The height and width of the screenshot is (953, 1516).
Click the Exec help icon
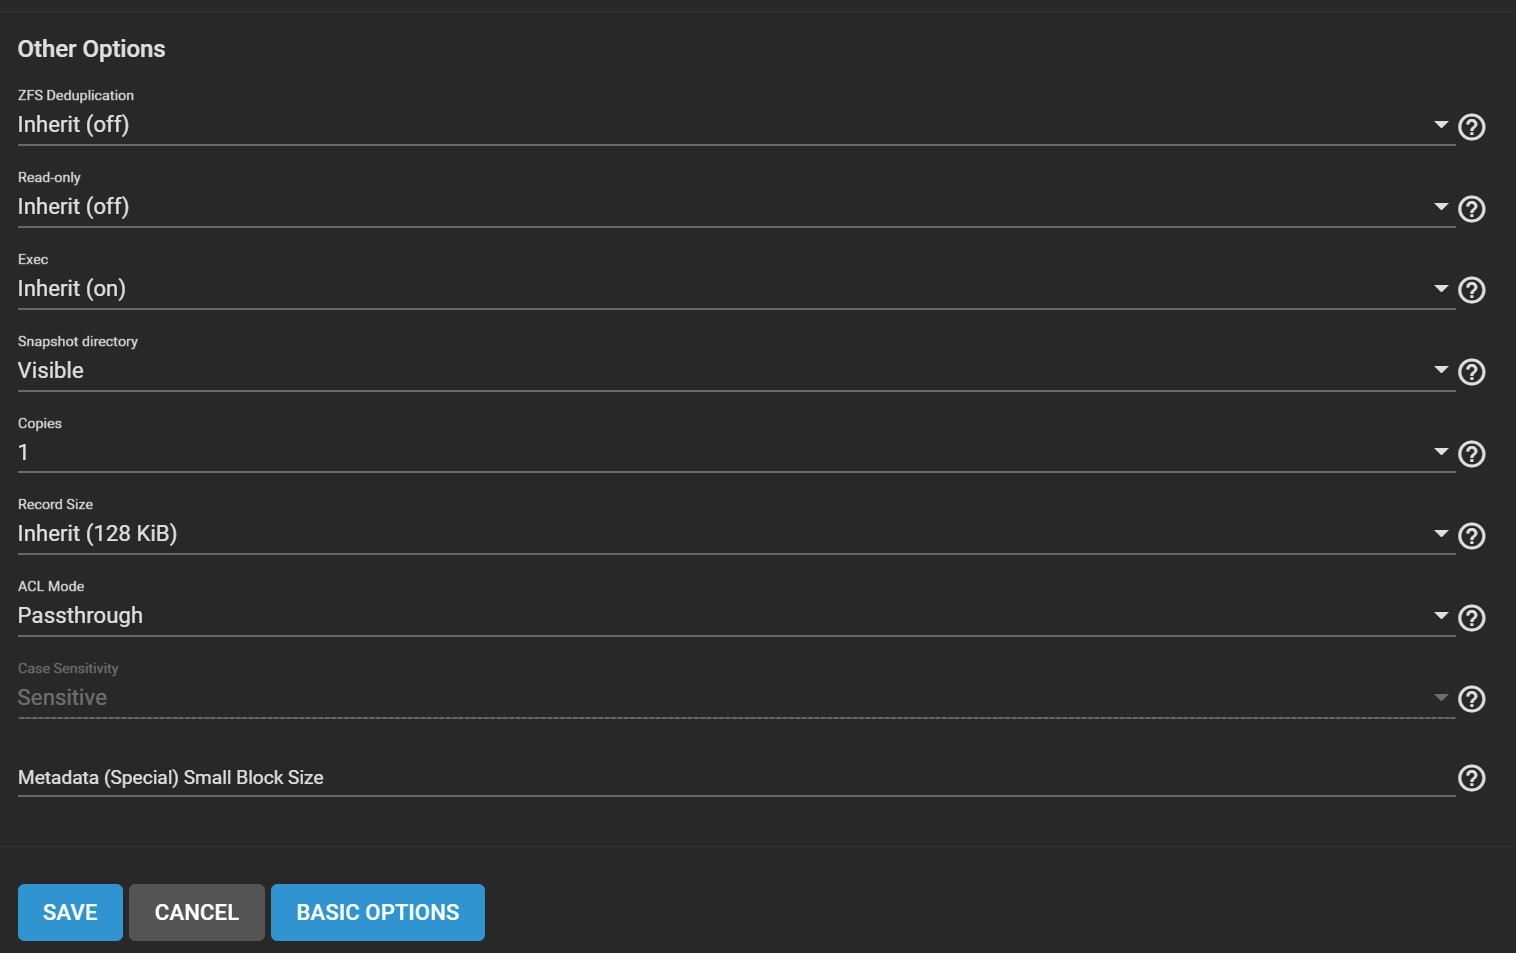pos(1471,290)
